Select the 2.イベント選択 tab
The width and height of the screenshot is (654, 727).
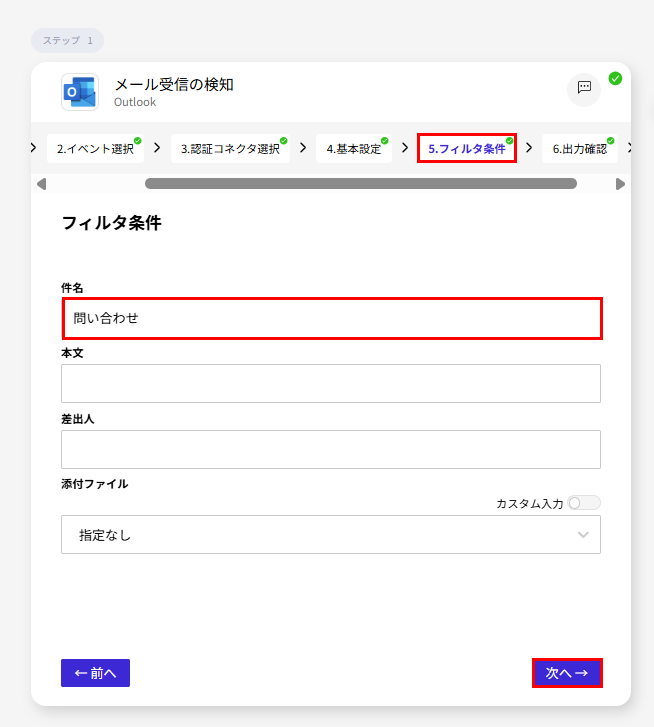[x=95, y=149]
